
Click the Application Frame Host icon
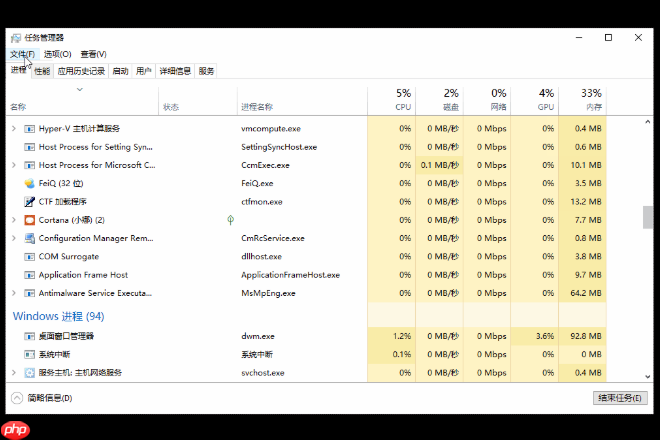(29, 275)
